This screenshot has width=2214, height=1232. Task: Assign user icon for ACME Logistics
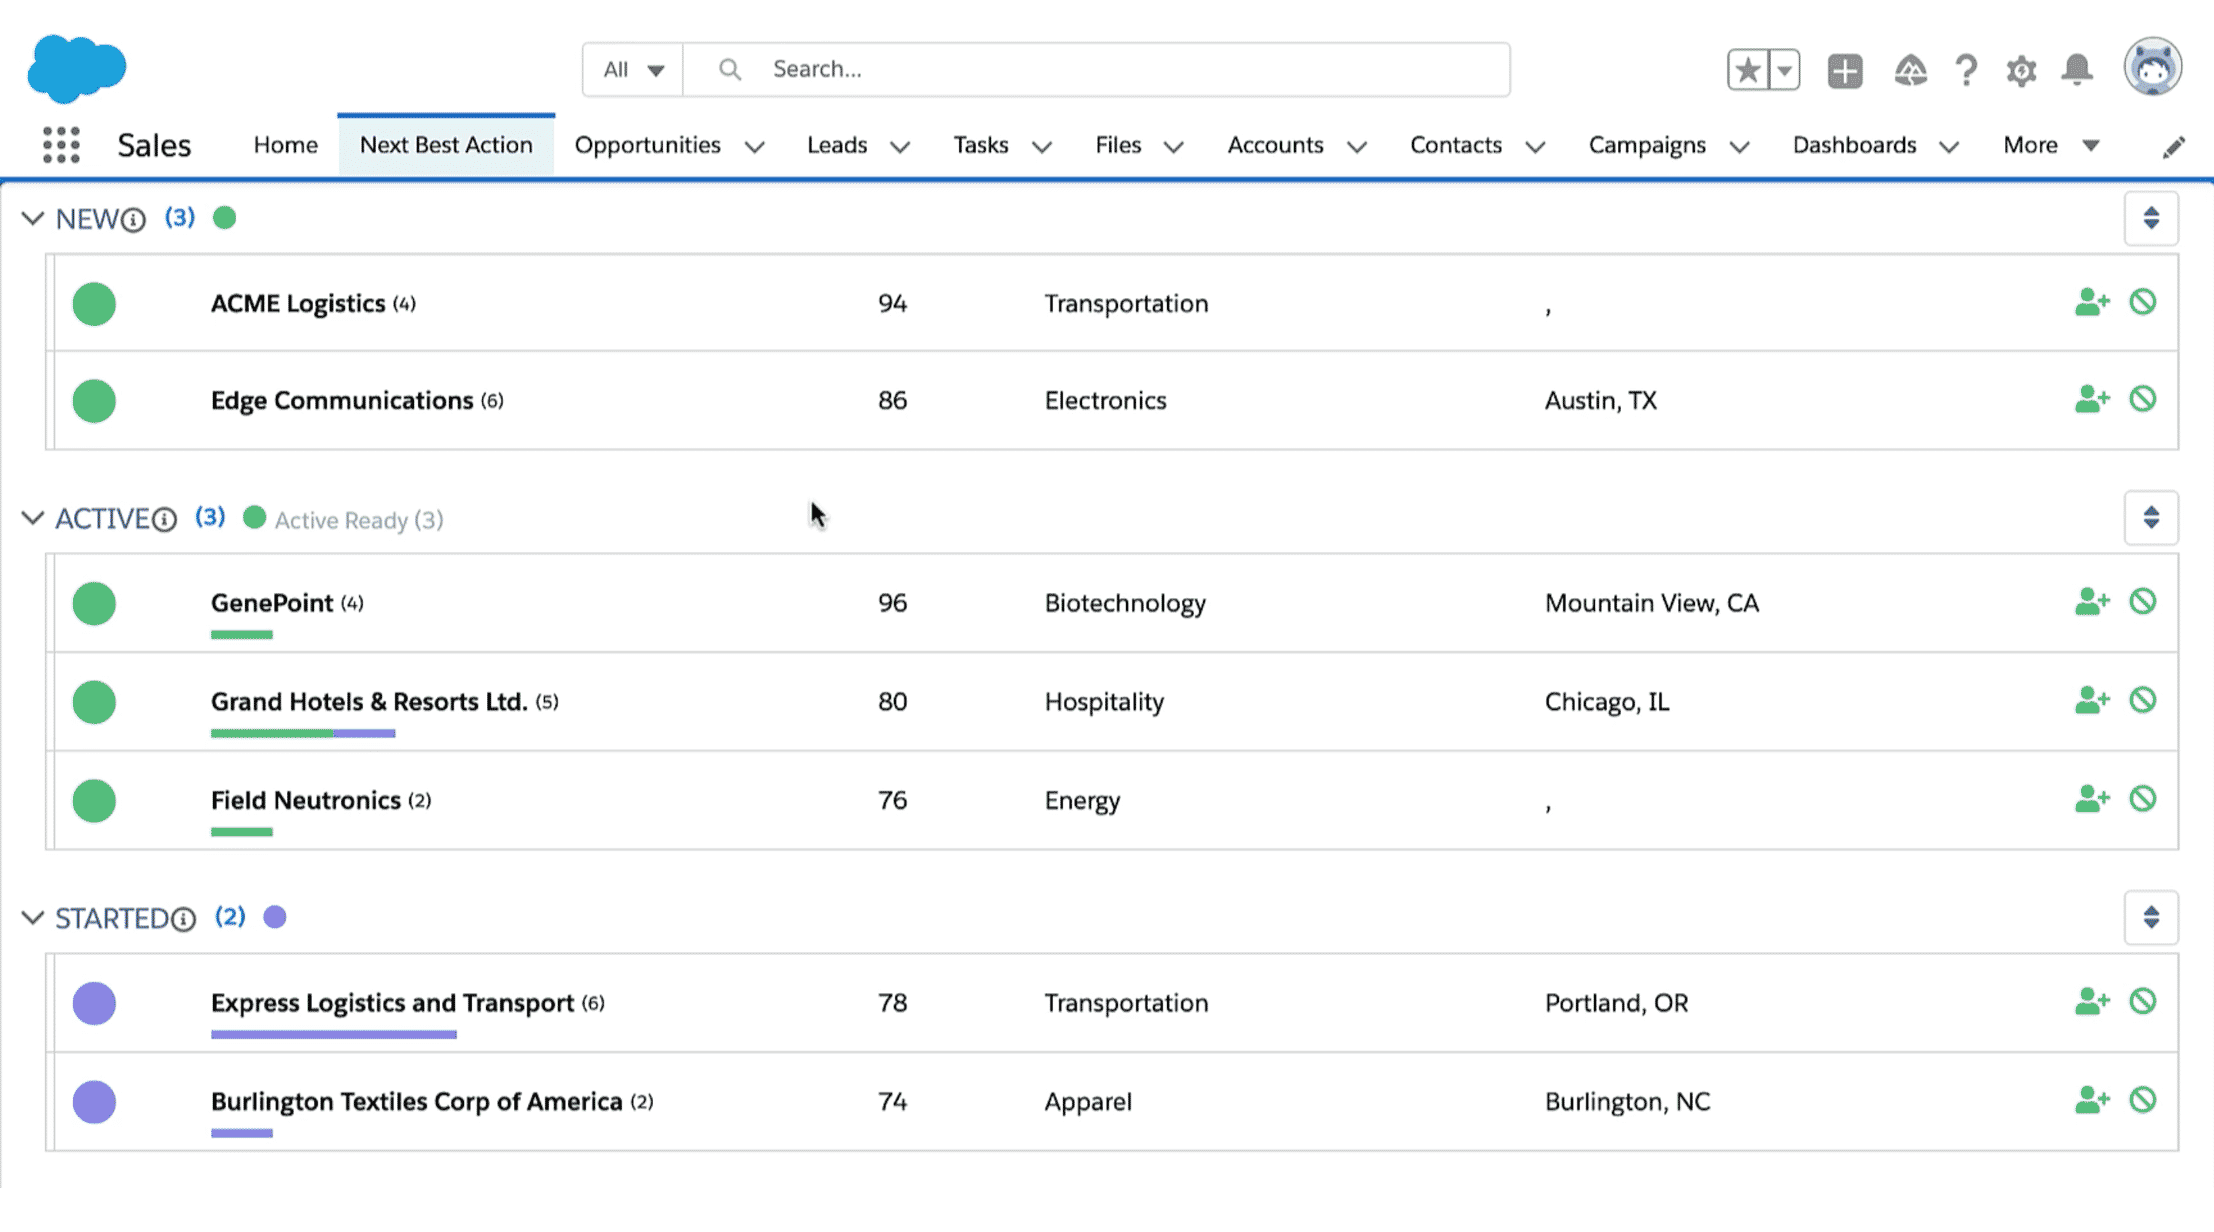pyautogui.click(x=2091, y=302)
